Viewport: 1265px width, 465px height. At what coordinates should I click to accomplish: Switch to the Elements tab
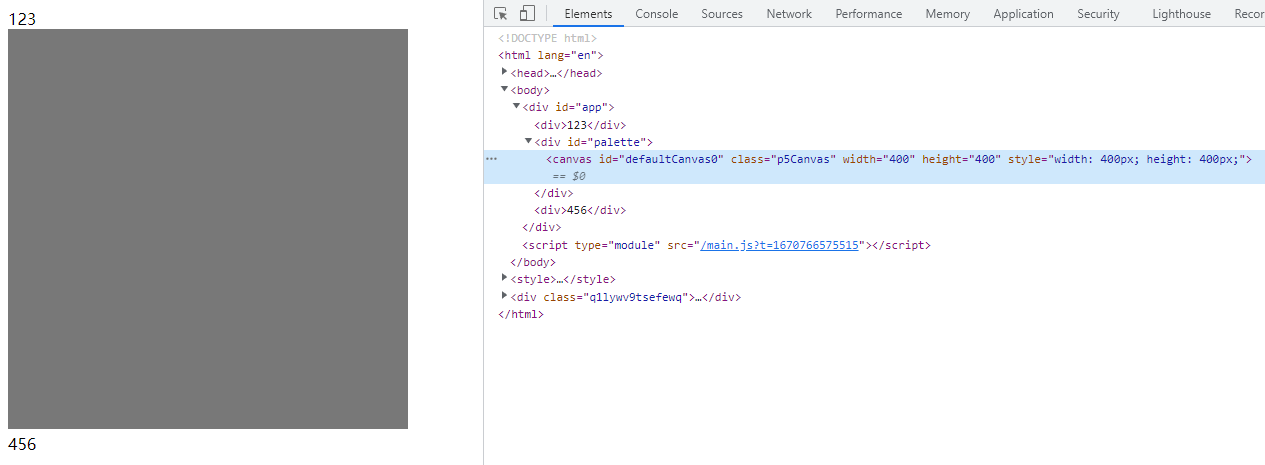click(588, 13)
